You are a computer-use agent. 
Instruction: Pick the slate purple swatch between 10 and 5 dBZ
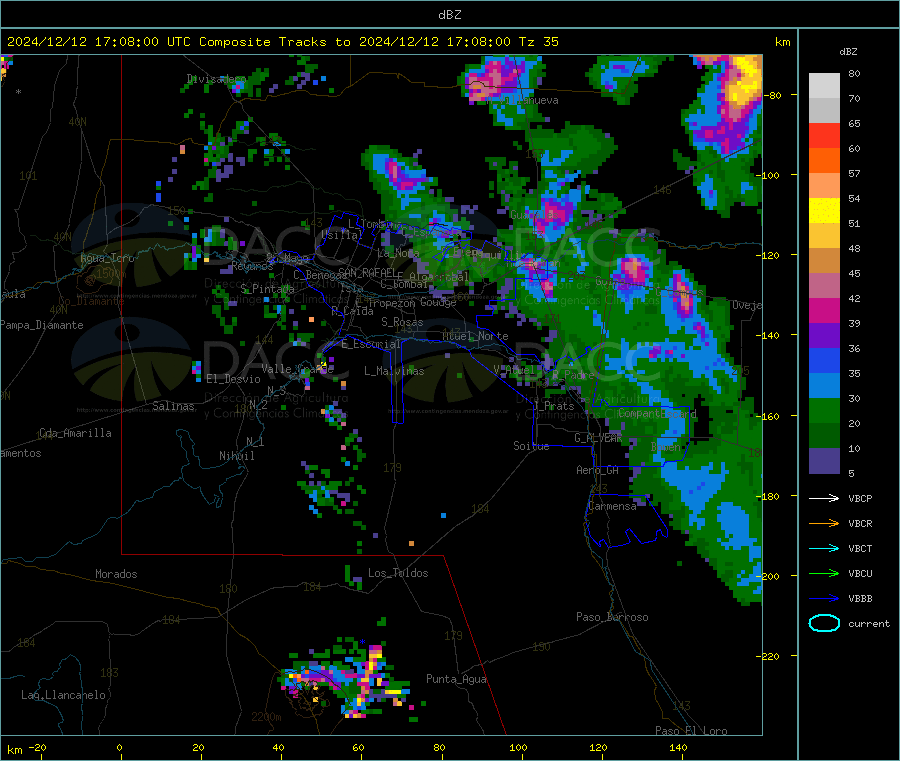pos(824,461)
